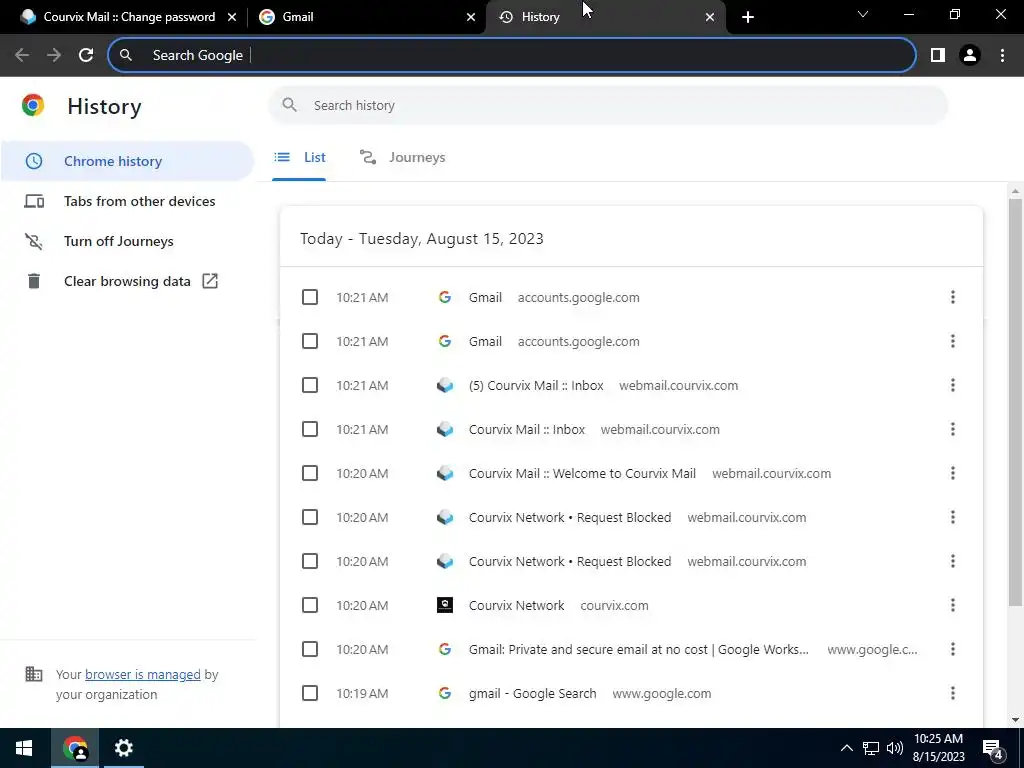Select the History browser tab
This screenshot has width=1024, height=768.
[605, 17]
